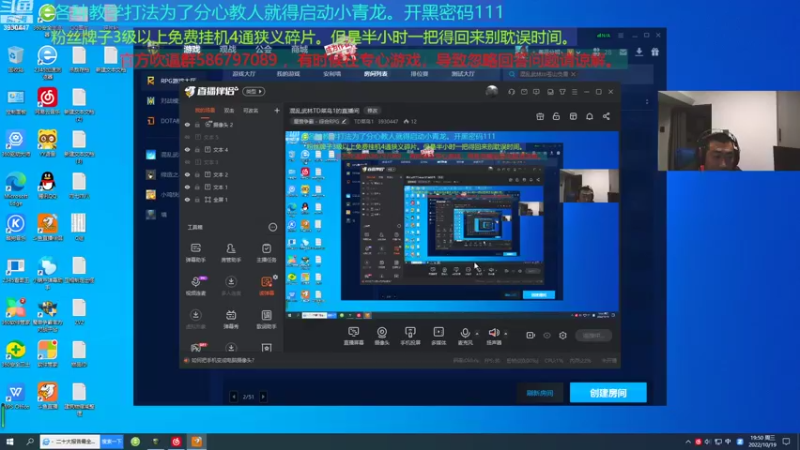The image size is (800, 450).
Task: Switch to the 游戏 tab in platform
Action: tap(192, 49)
